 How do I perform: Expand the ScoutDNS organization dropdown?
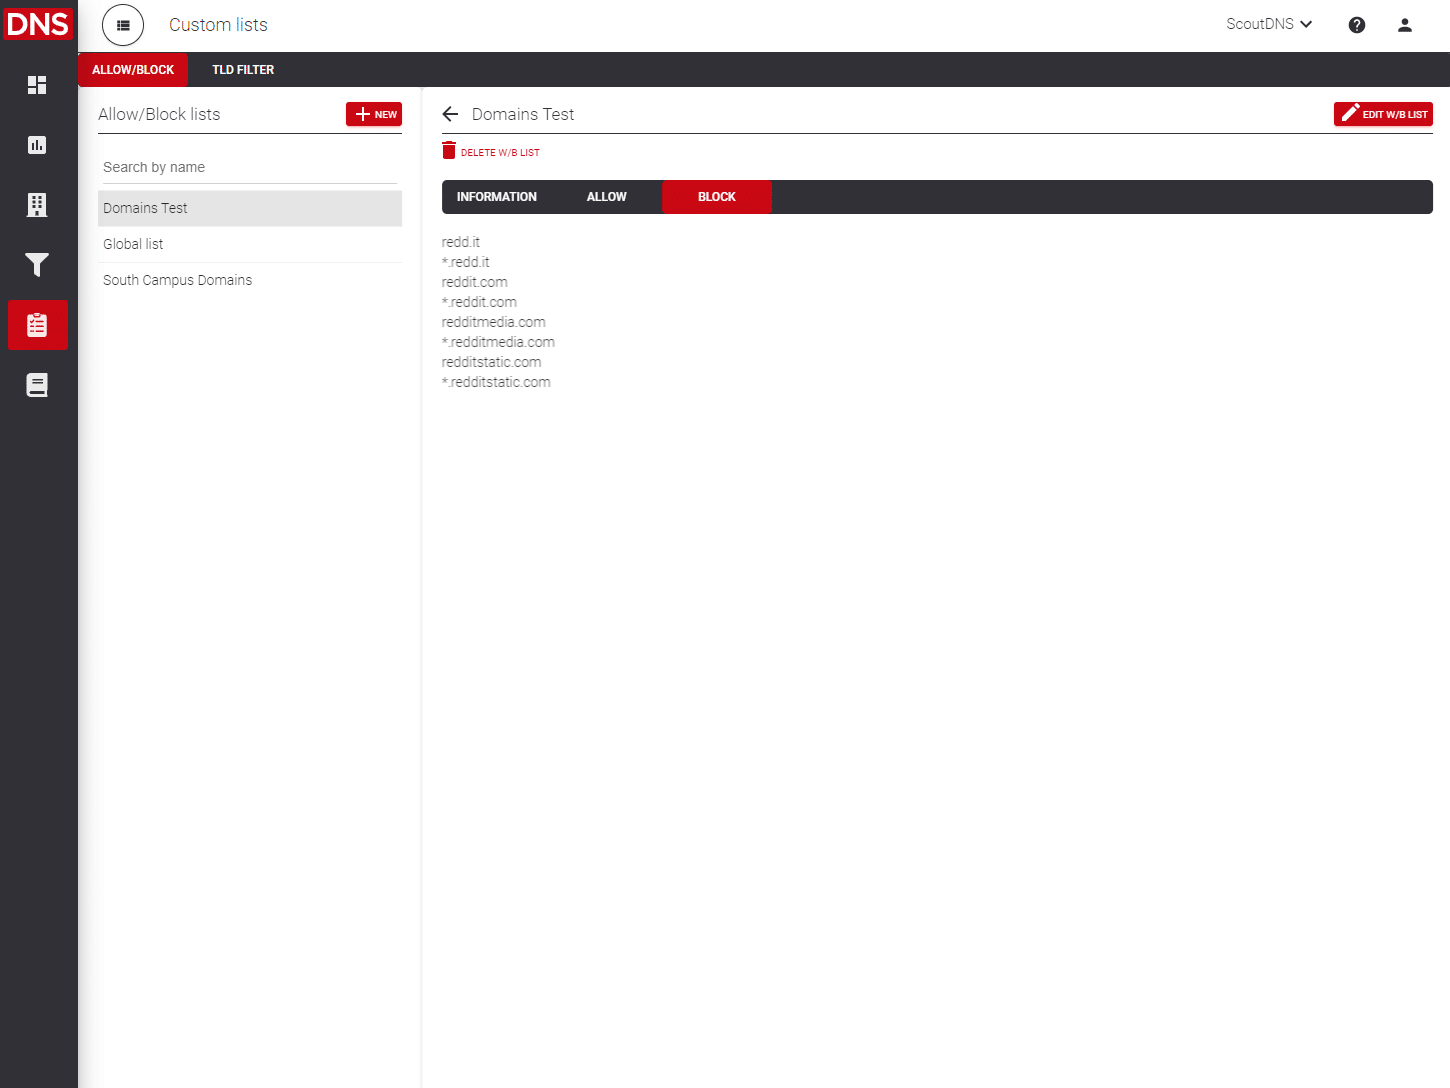(x=1269, y=24)
